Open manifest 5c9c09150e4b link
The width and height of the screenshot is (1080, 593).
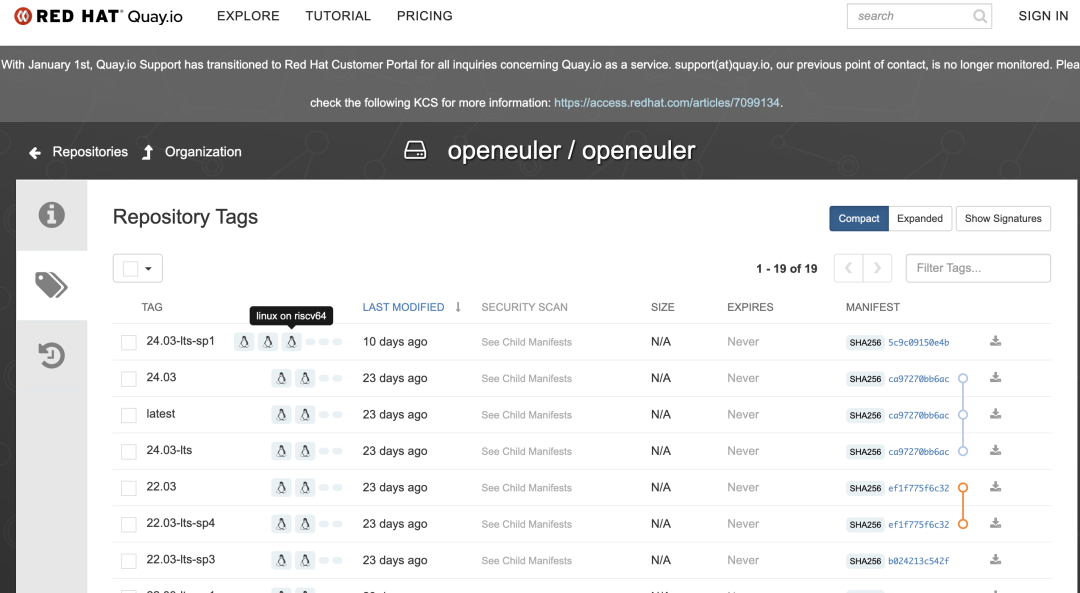[918, 342]
